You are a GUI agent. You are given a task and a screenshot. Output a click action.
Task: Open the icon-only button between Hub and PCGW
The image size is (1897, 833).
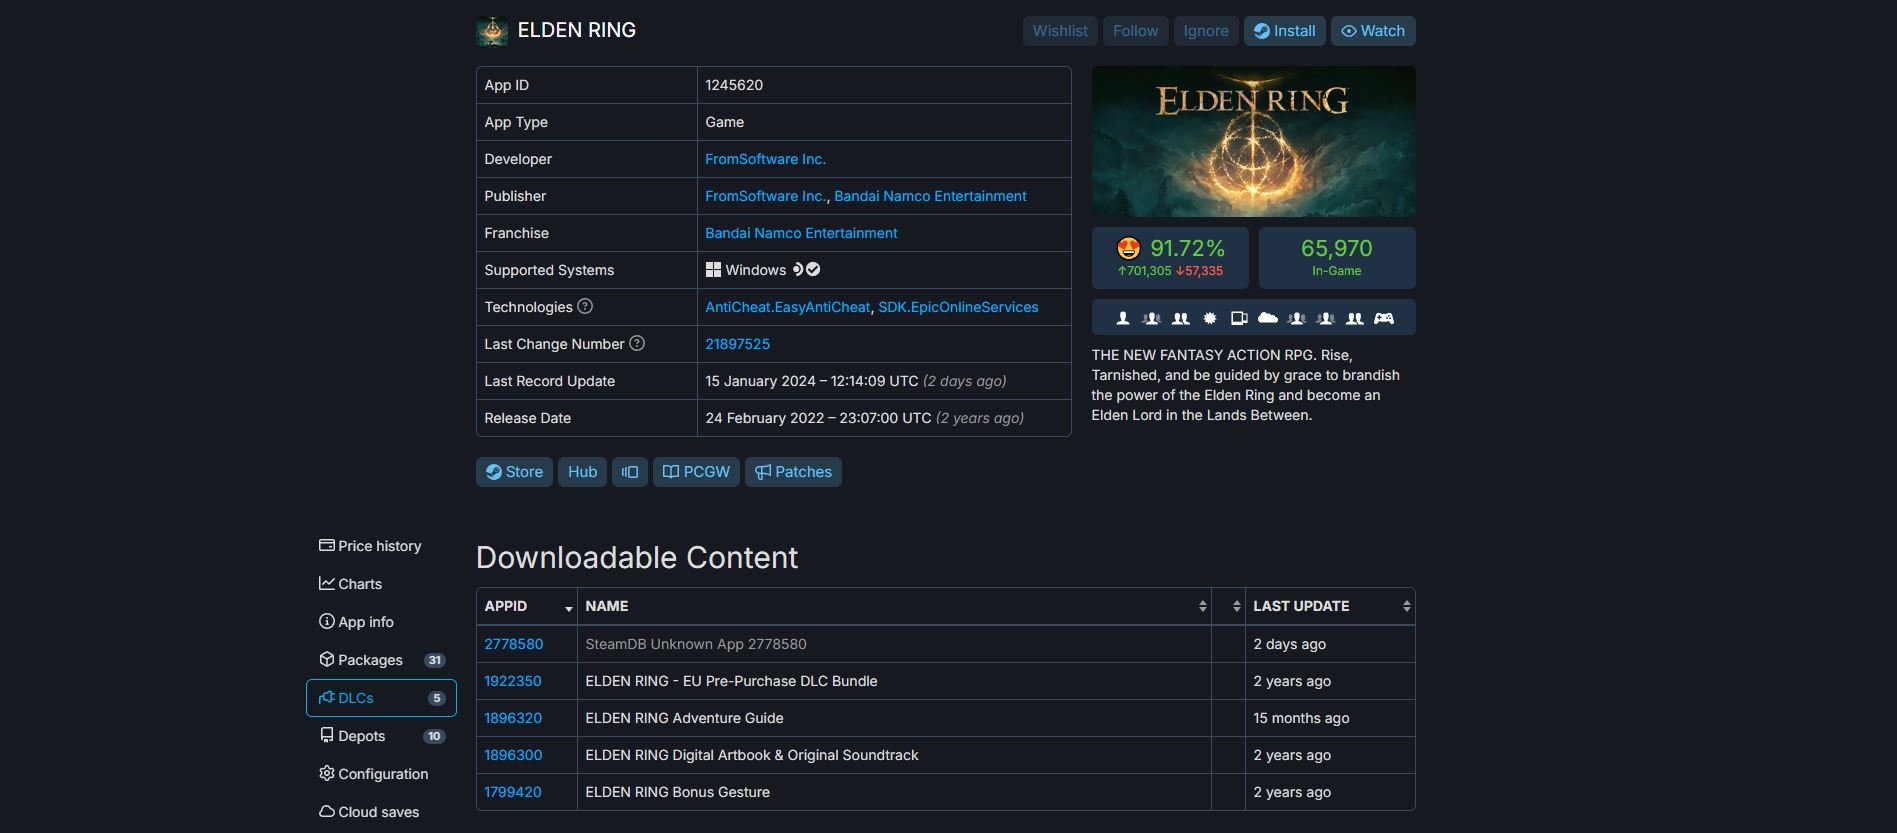pos(630,472)
